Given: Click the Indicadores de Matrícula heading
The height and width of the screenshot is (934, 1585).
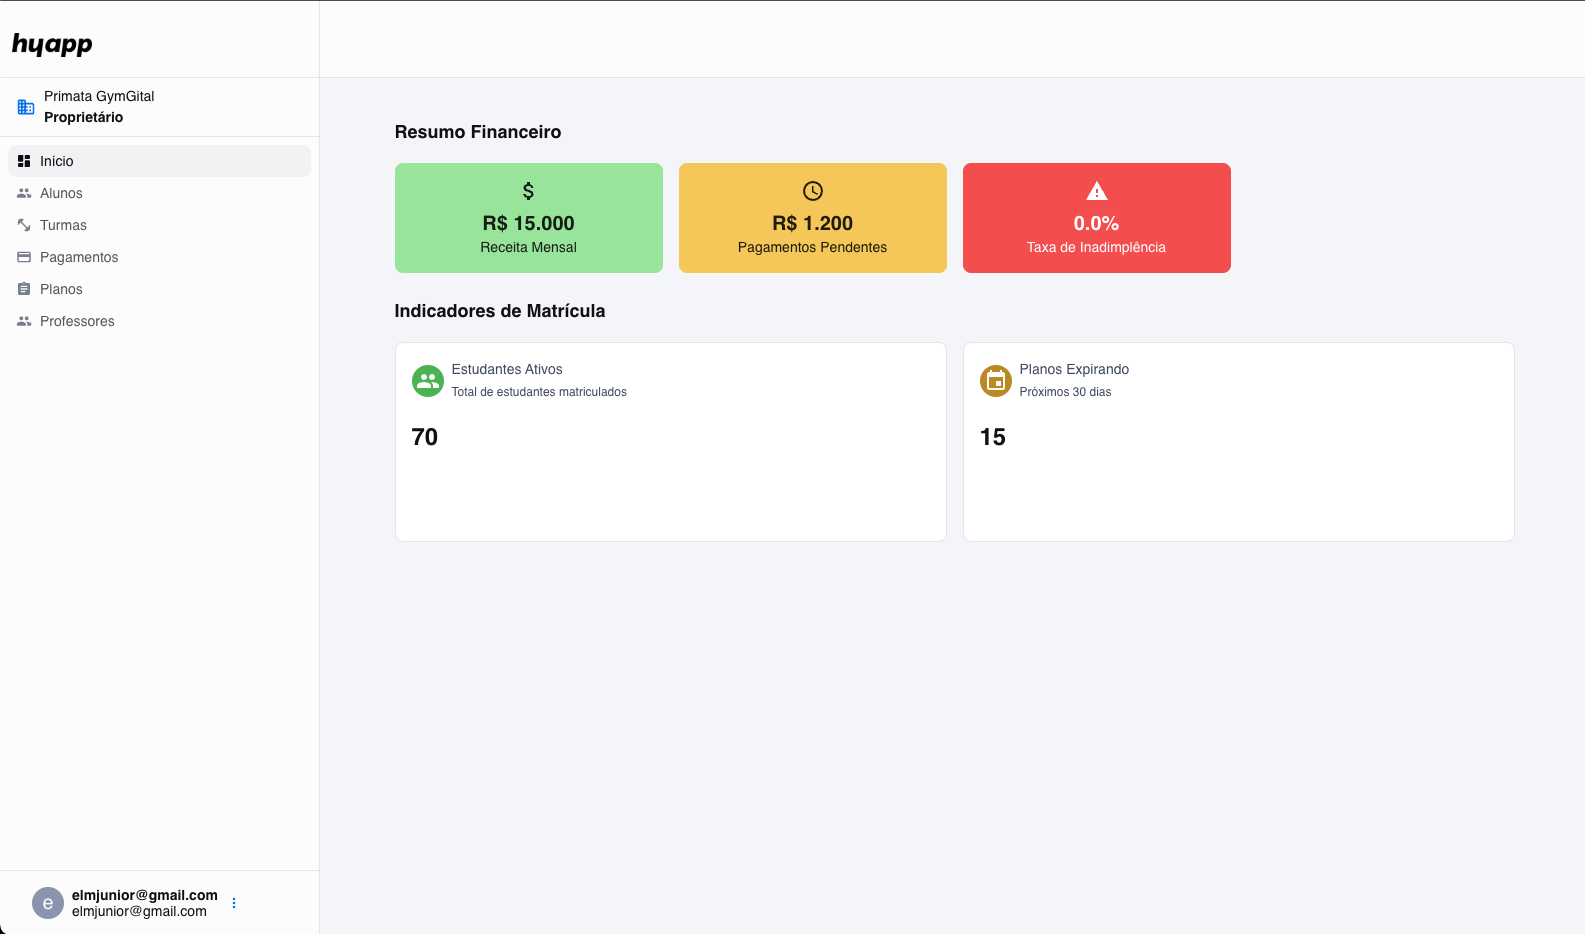Looking at the screenshot, I should point(500,311).
